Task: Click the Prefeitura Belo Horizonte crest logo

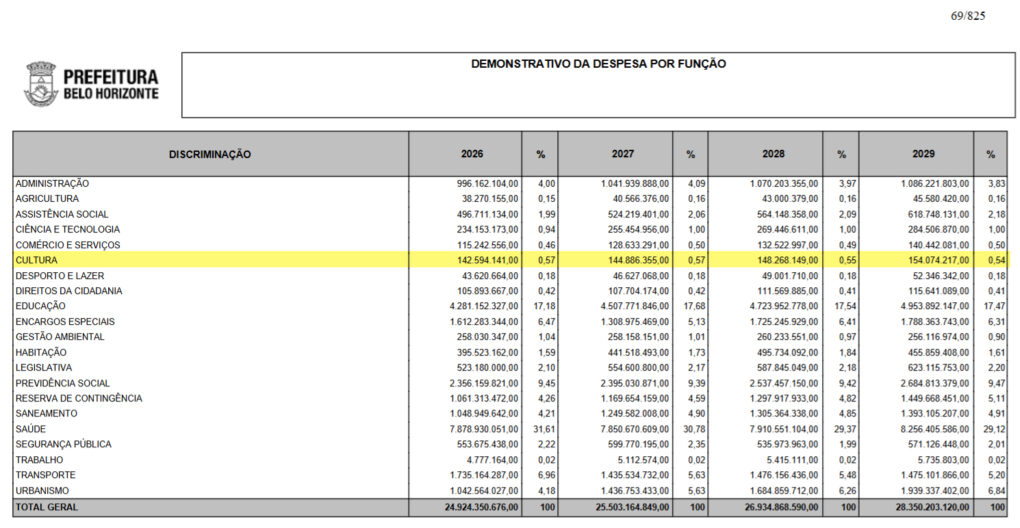Action: pos(40,84)
